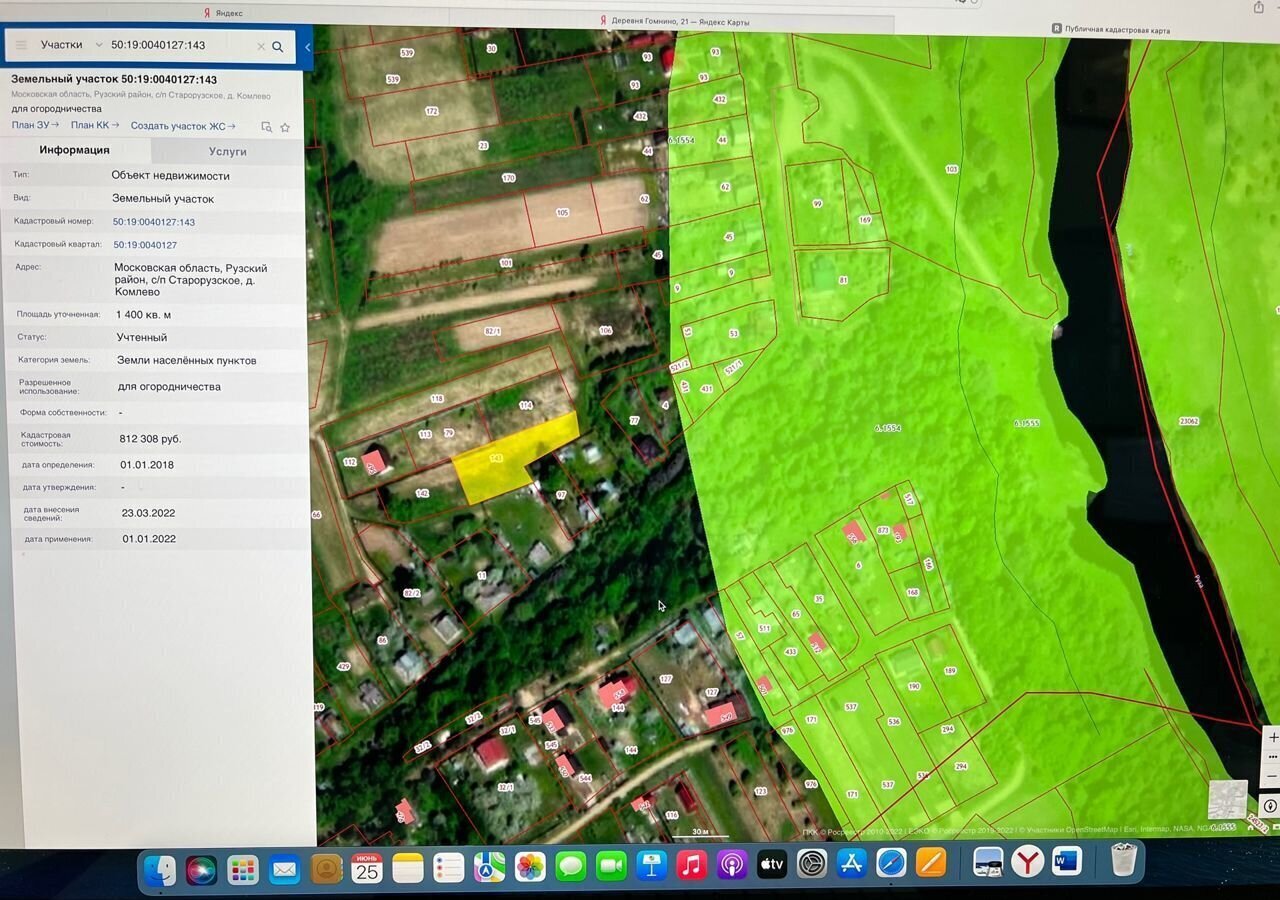Click the cadastral value 812 308 руб.
Screen dimensions: 1280x900
[151, 439]
